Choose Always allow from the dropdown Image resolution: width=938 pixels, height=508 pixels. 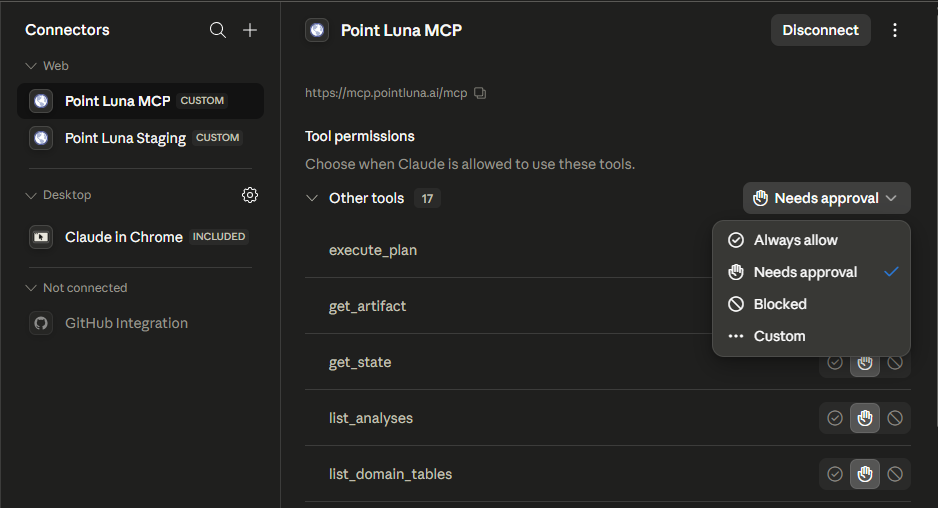click(x=811, y=240)
